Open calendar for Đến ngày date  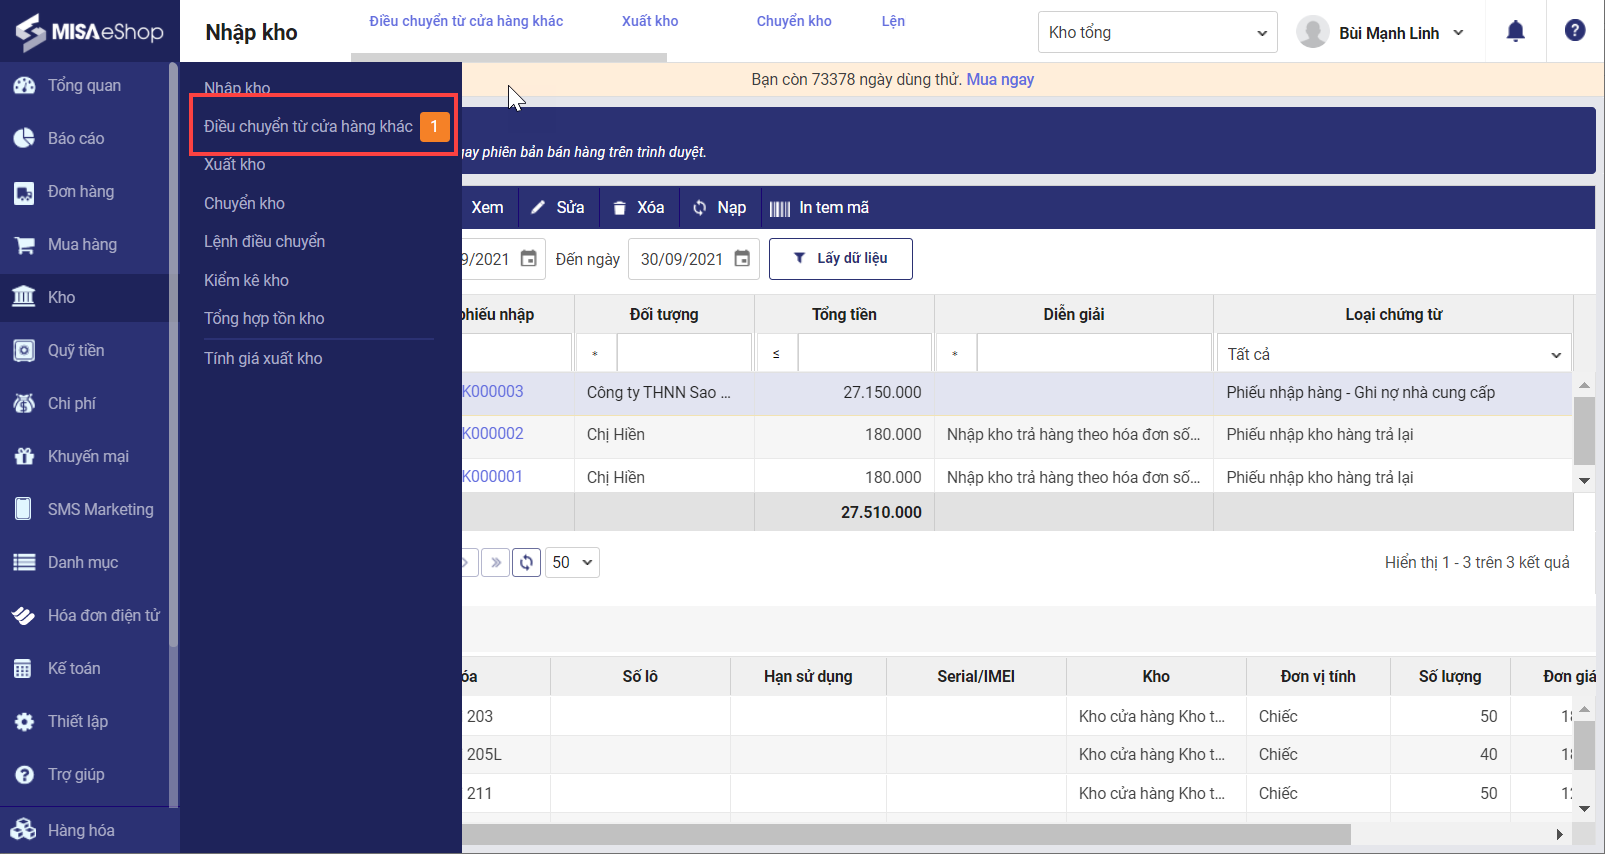[742, 259]
